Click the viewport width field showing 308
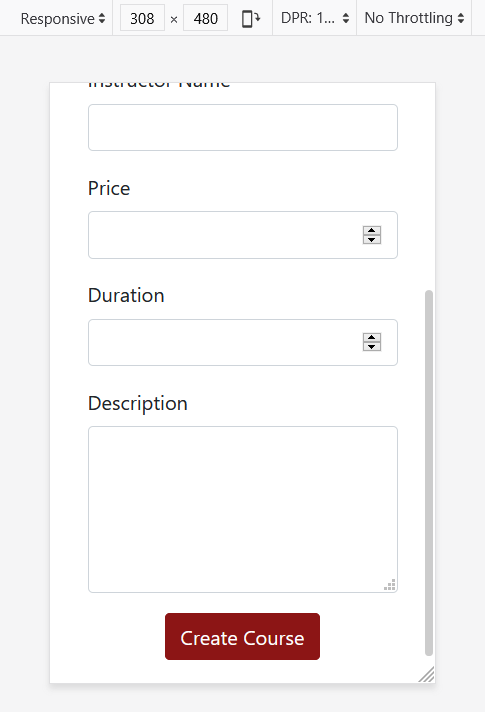Image resolution: width=485 pixels, height=712 pixels. coord(142,19)
